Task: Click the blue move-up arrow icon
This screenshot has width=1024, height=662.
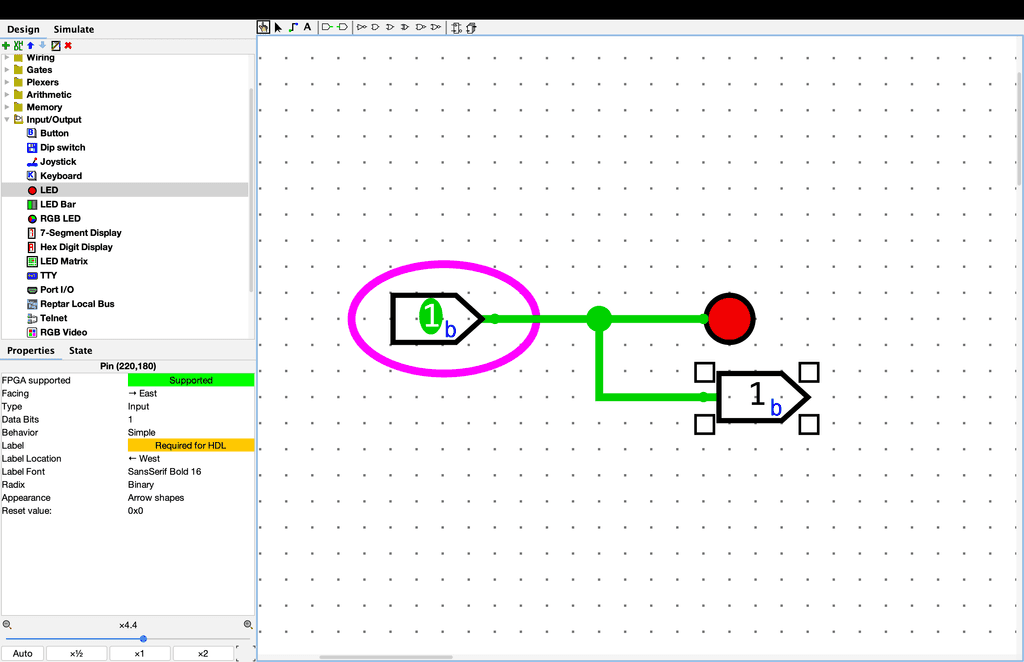Action: (x=30, y=45)
